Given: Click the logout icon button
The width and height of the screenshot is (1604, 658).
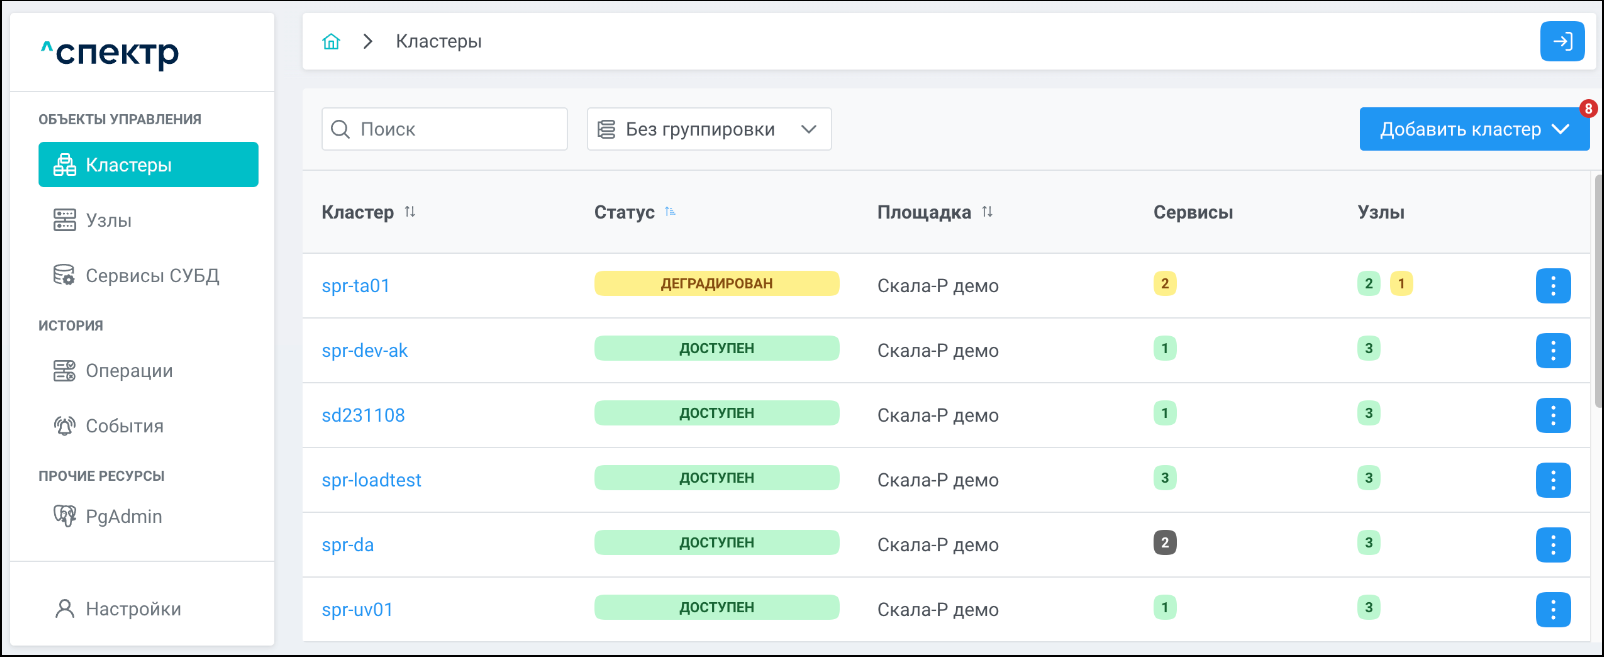Looking at the screenshot, I should (1562, 41).
